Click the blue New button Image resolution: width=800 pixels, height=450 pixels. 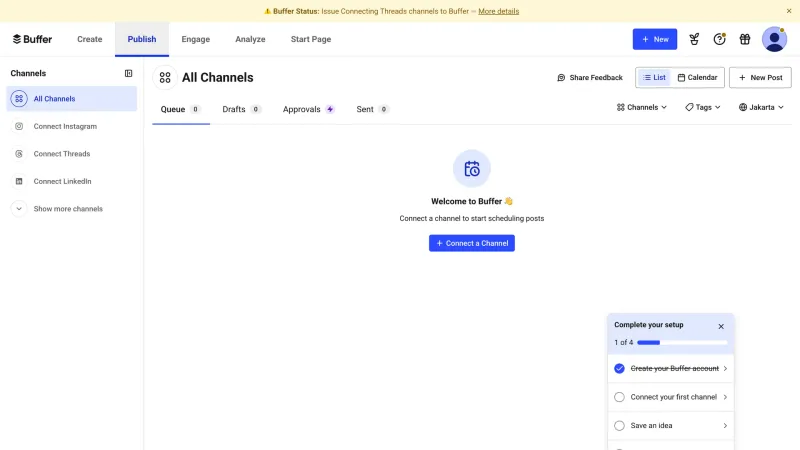pyautogui.click(x=655, y=39)
